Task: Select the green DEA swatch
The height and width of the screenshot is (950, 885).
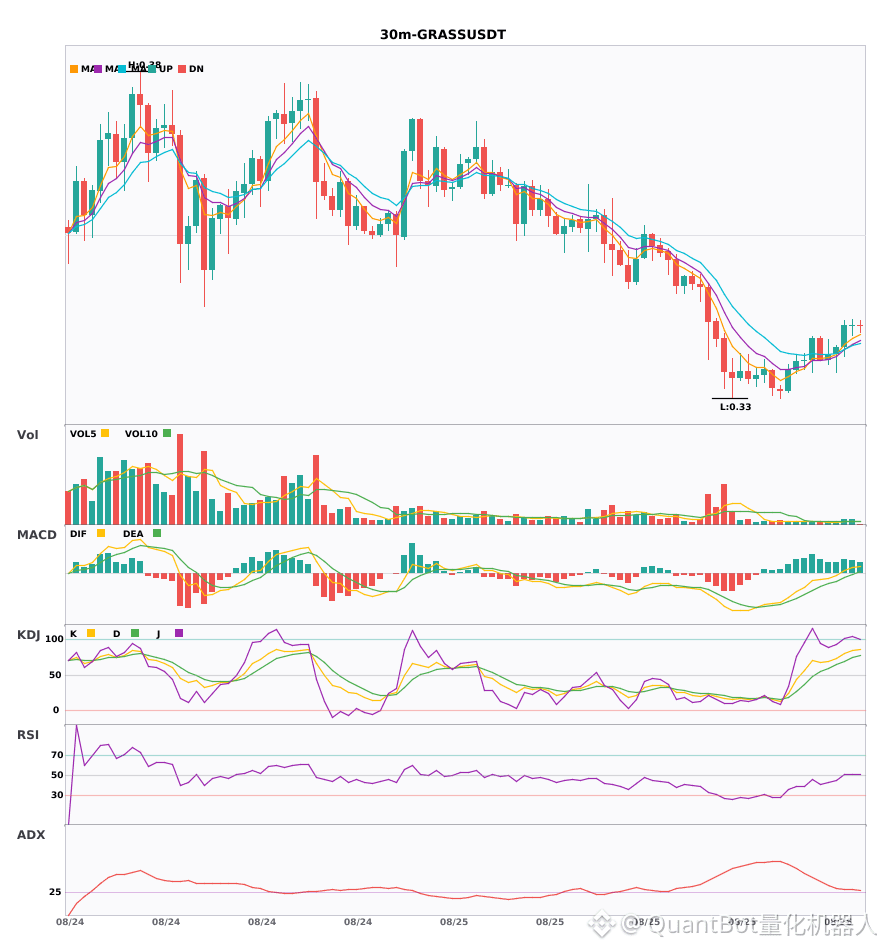Action: [x=157, y=533]
